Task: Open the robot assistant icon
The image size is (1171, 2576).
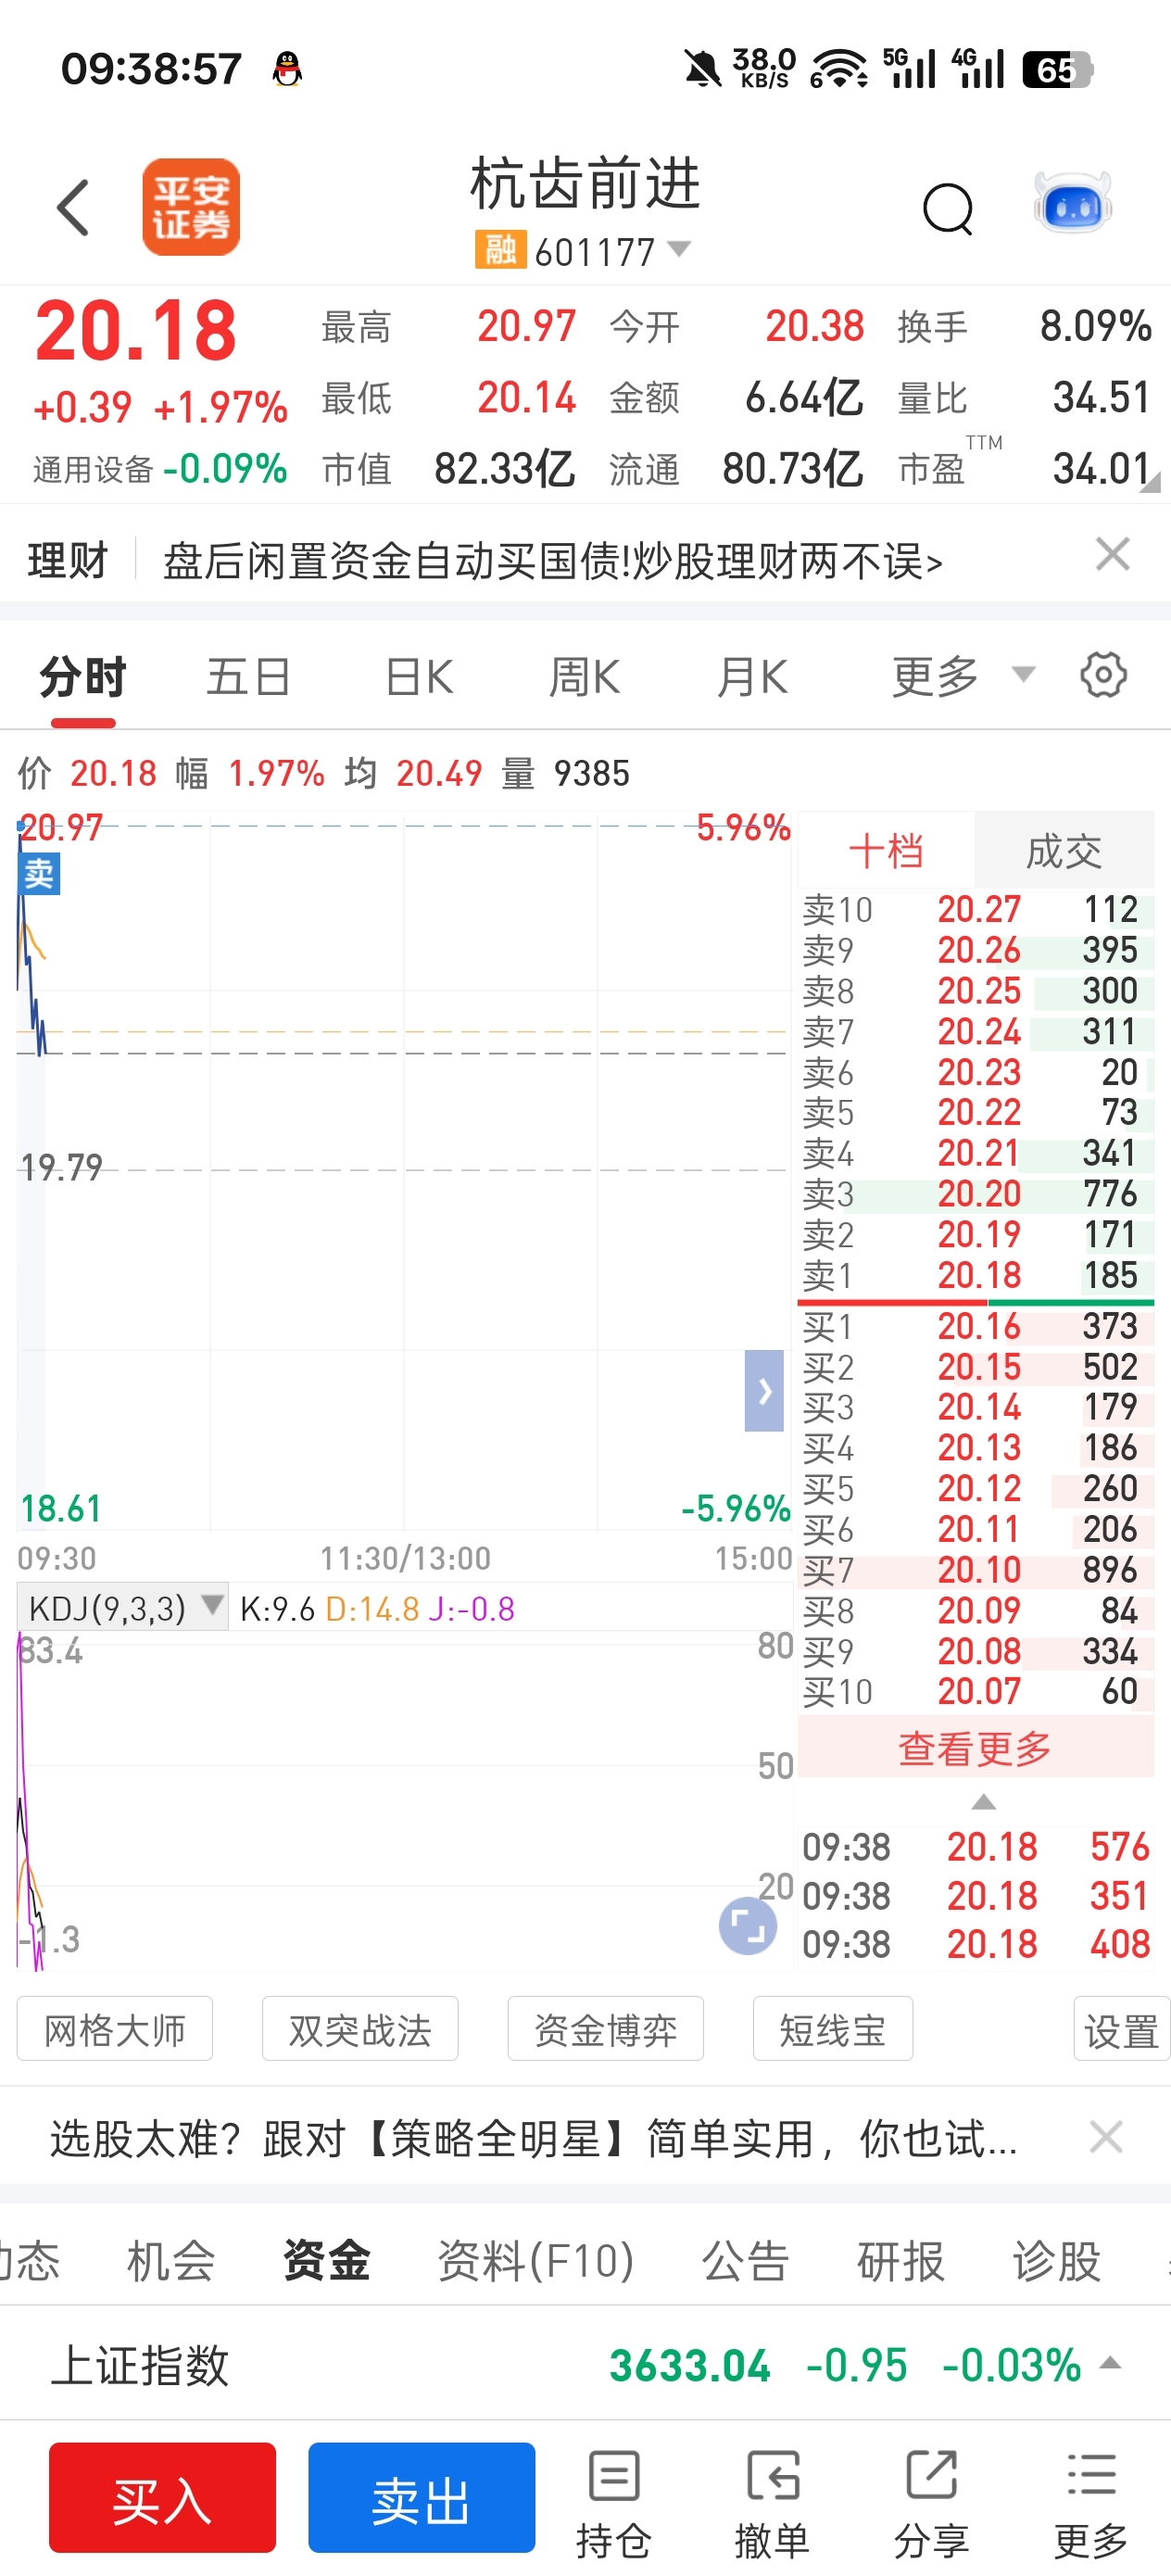Action: pos(1073,205)
